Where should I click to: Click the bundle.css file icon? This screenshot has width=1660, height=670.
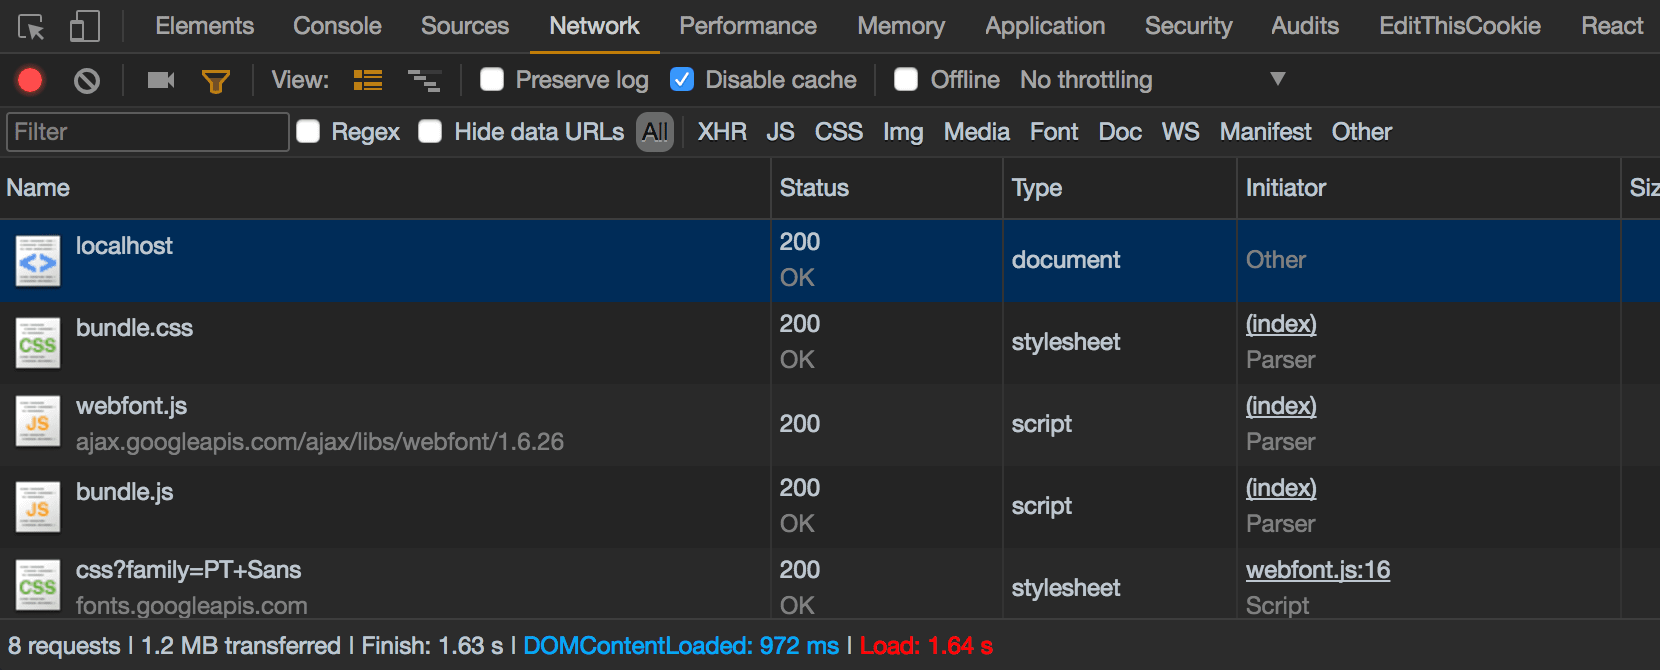[38, 344]
